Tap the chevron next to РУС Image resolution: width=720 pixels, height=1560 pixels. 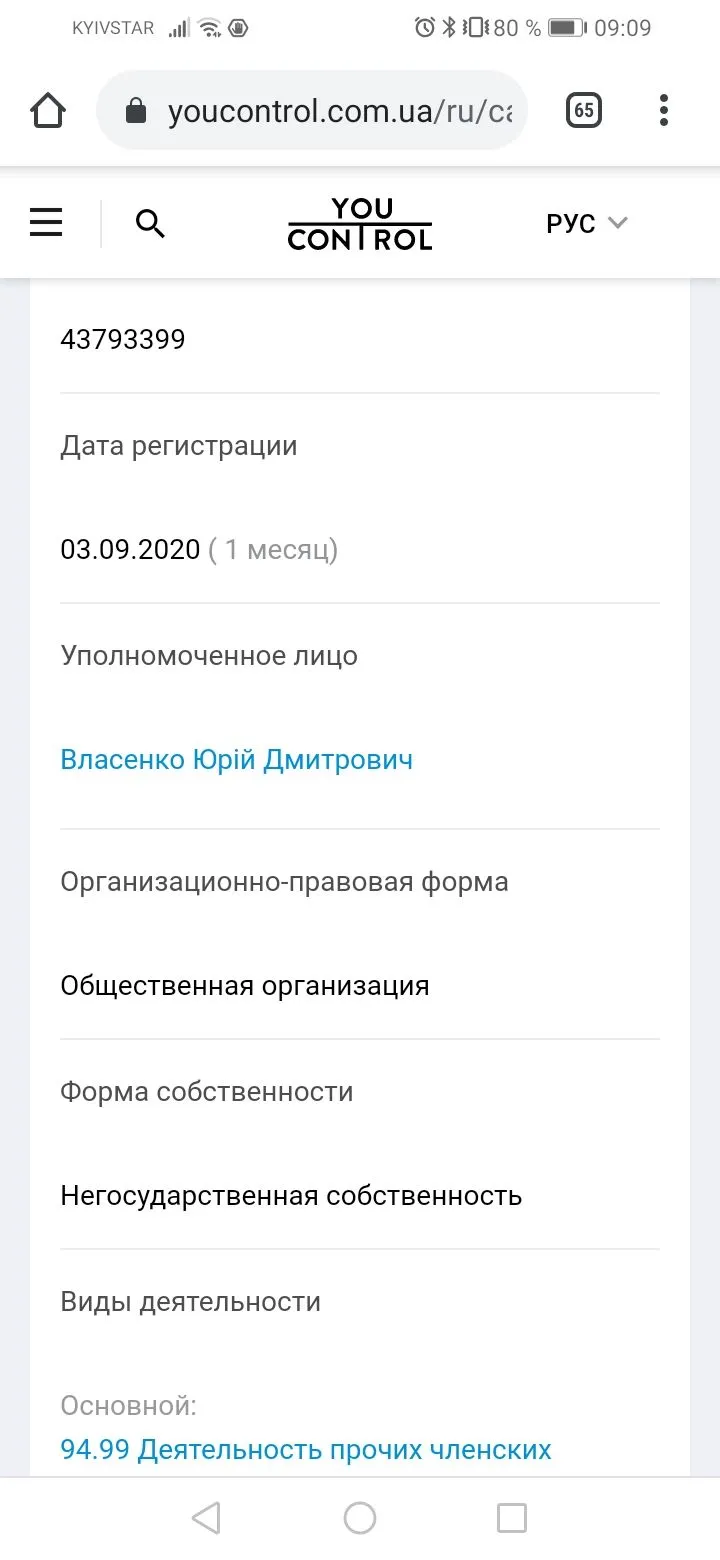pos(618,223)
